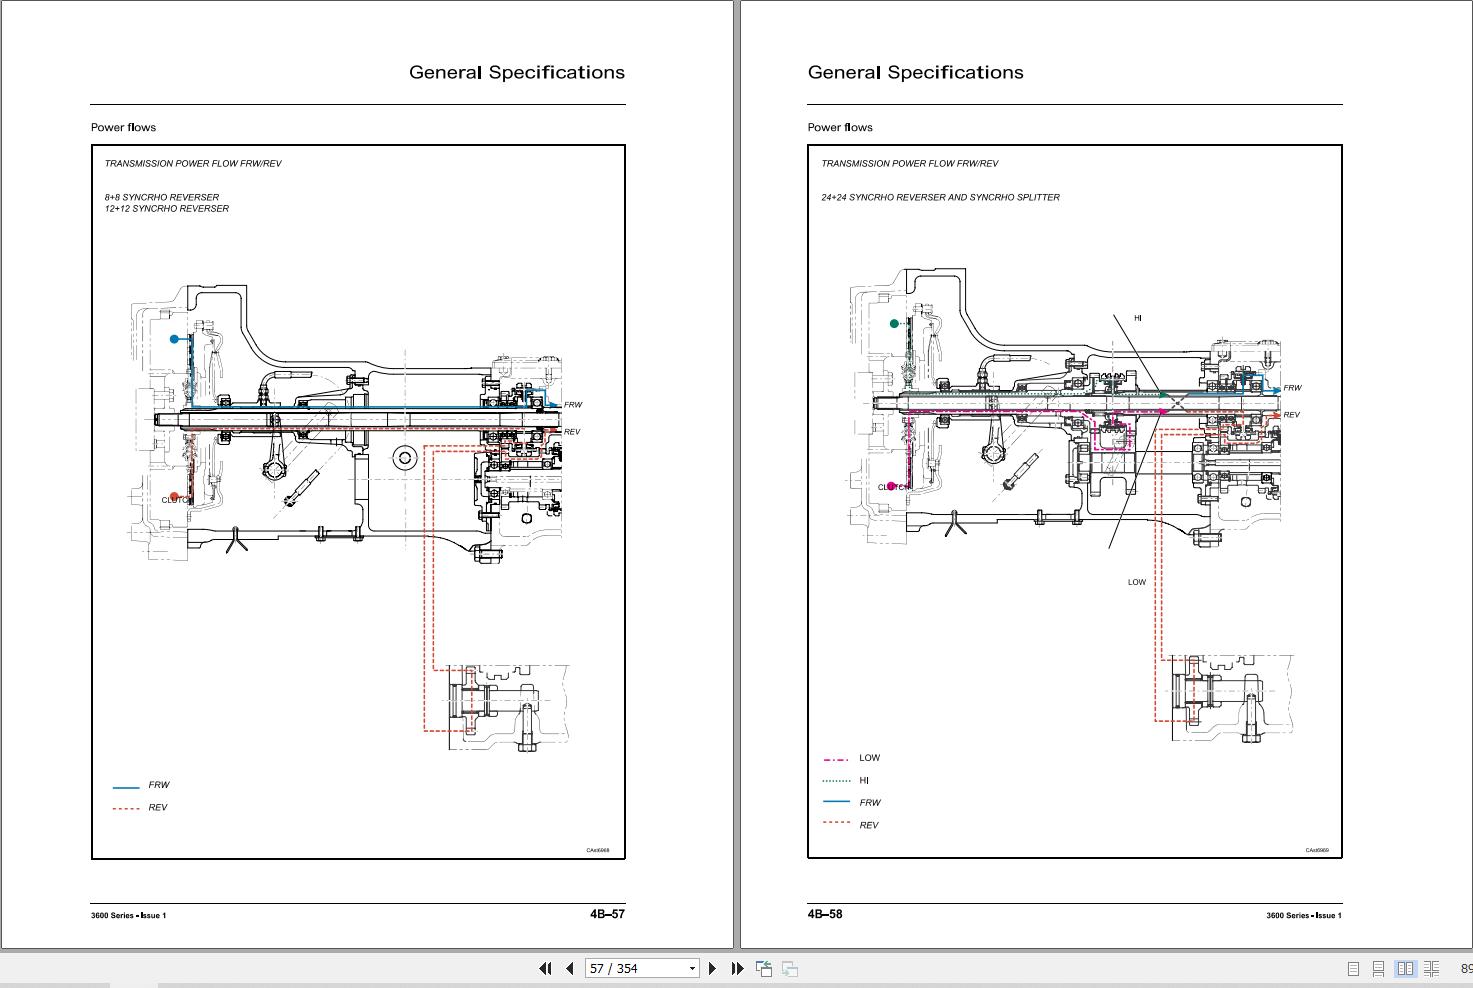Click the LOW legend entry on right page
The height and width of the screenshot is (988, 1473).
(x=851, y=758)
